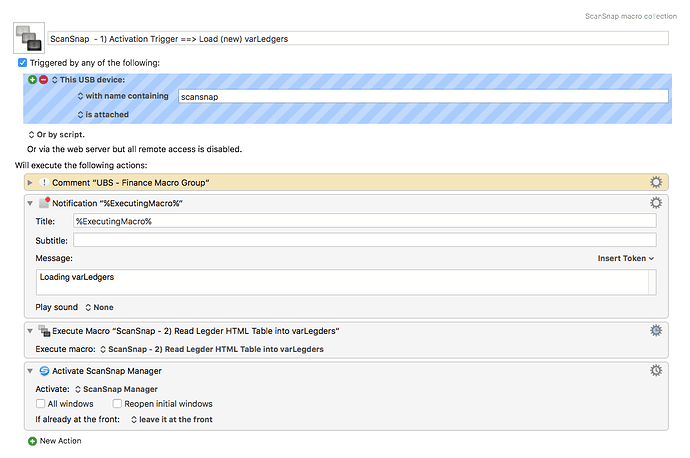Toggle 'Triggered by any of the following' checkbox
This screenshot has height=458, width=690.
coord(22,62)
